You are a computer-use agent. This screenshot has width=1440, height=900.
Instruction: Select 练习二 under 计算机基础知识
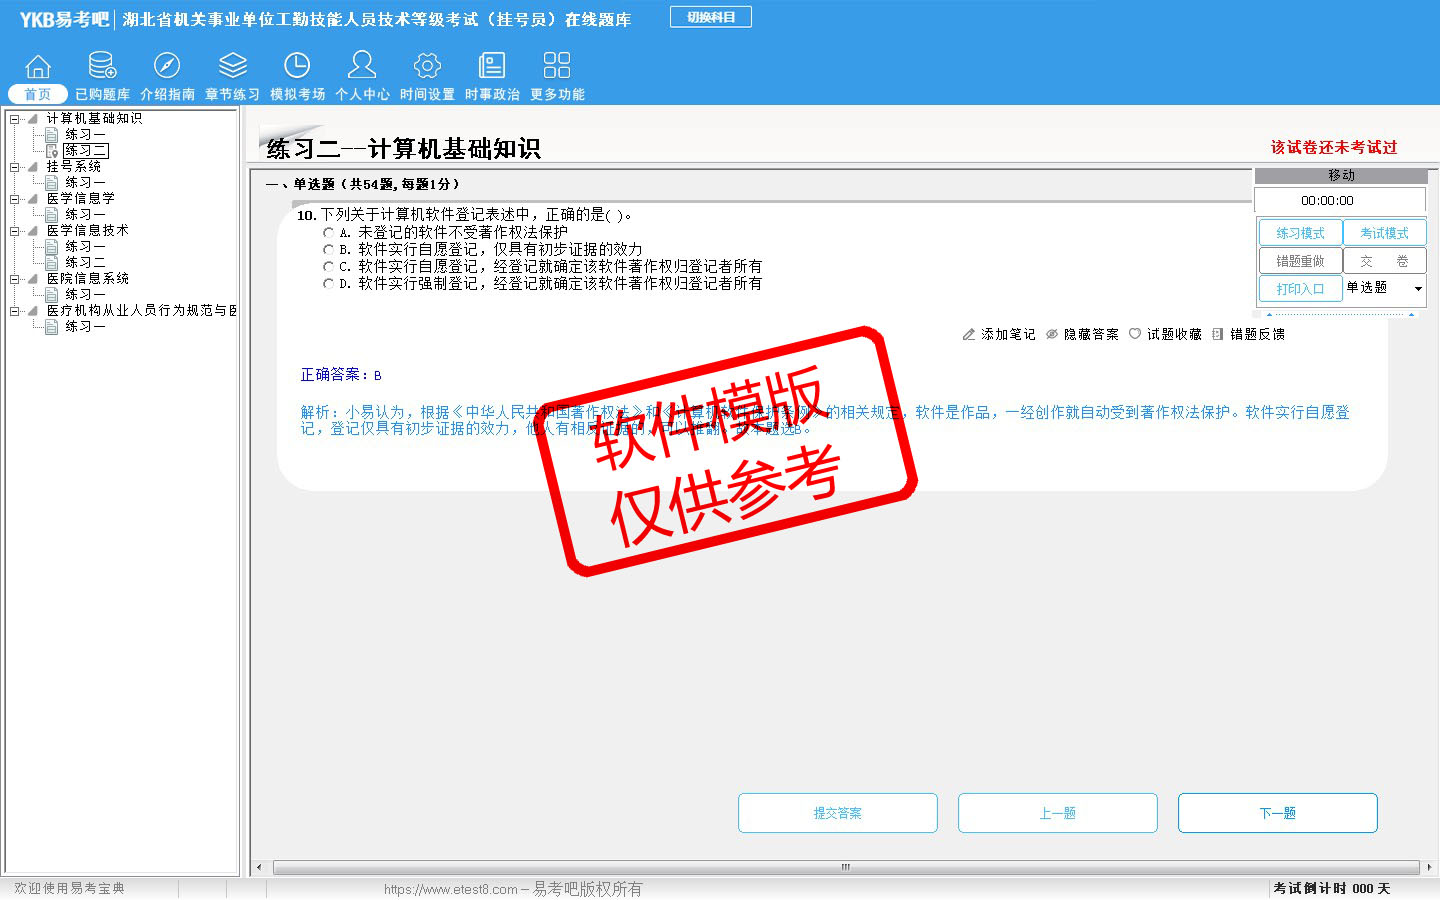(85, 150)
